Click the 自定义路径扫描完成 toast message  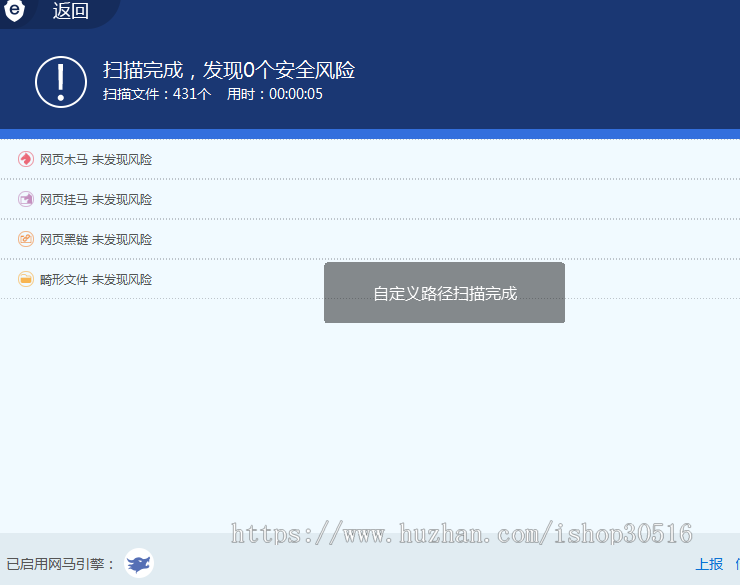pos(445,293)
